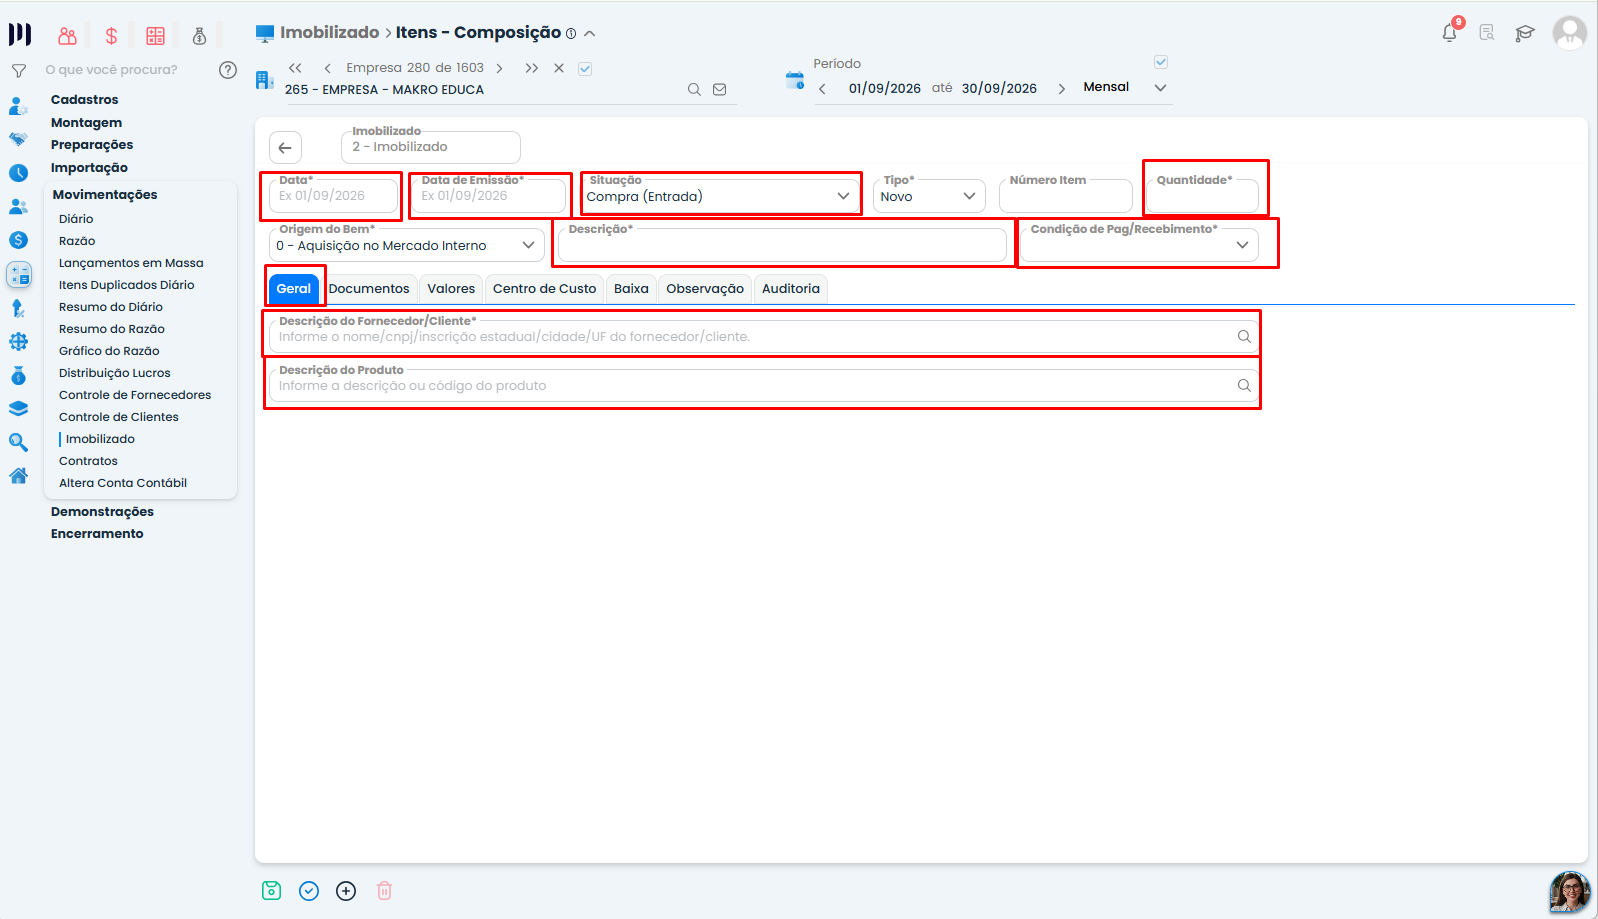Open the Situação dropdown
1598x919 pixels.
[719, 196]
